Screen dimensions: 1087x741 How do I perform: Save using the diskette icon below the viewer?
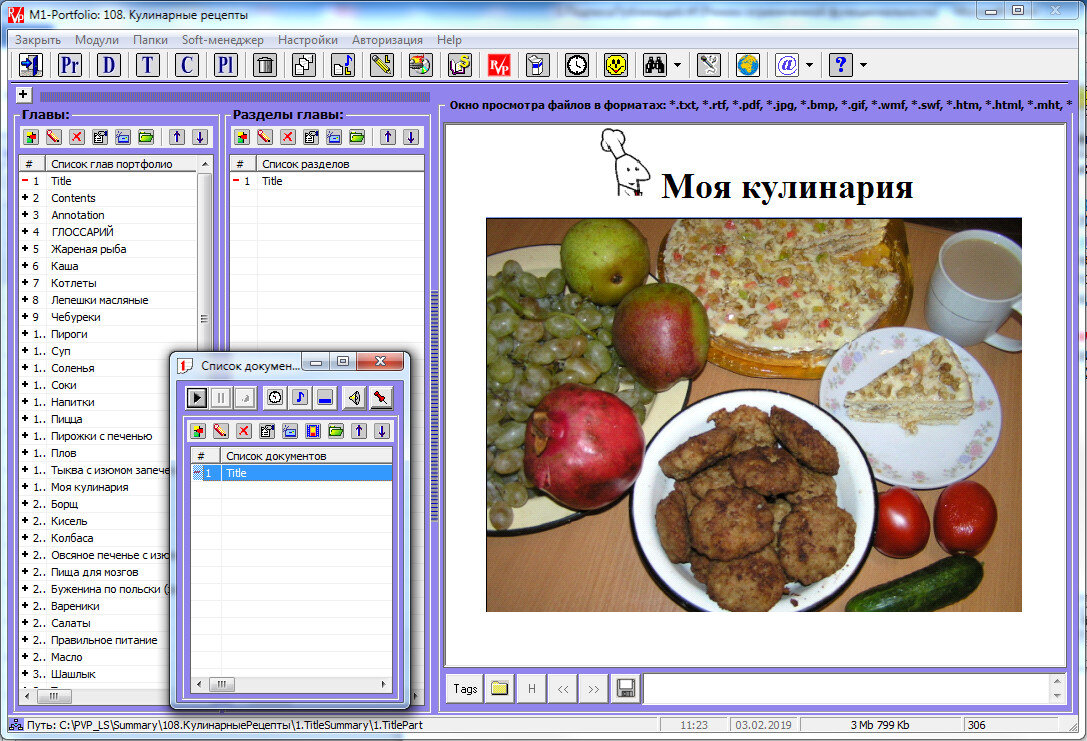(x=626, y=688)
